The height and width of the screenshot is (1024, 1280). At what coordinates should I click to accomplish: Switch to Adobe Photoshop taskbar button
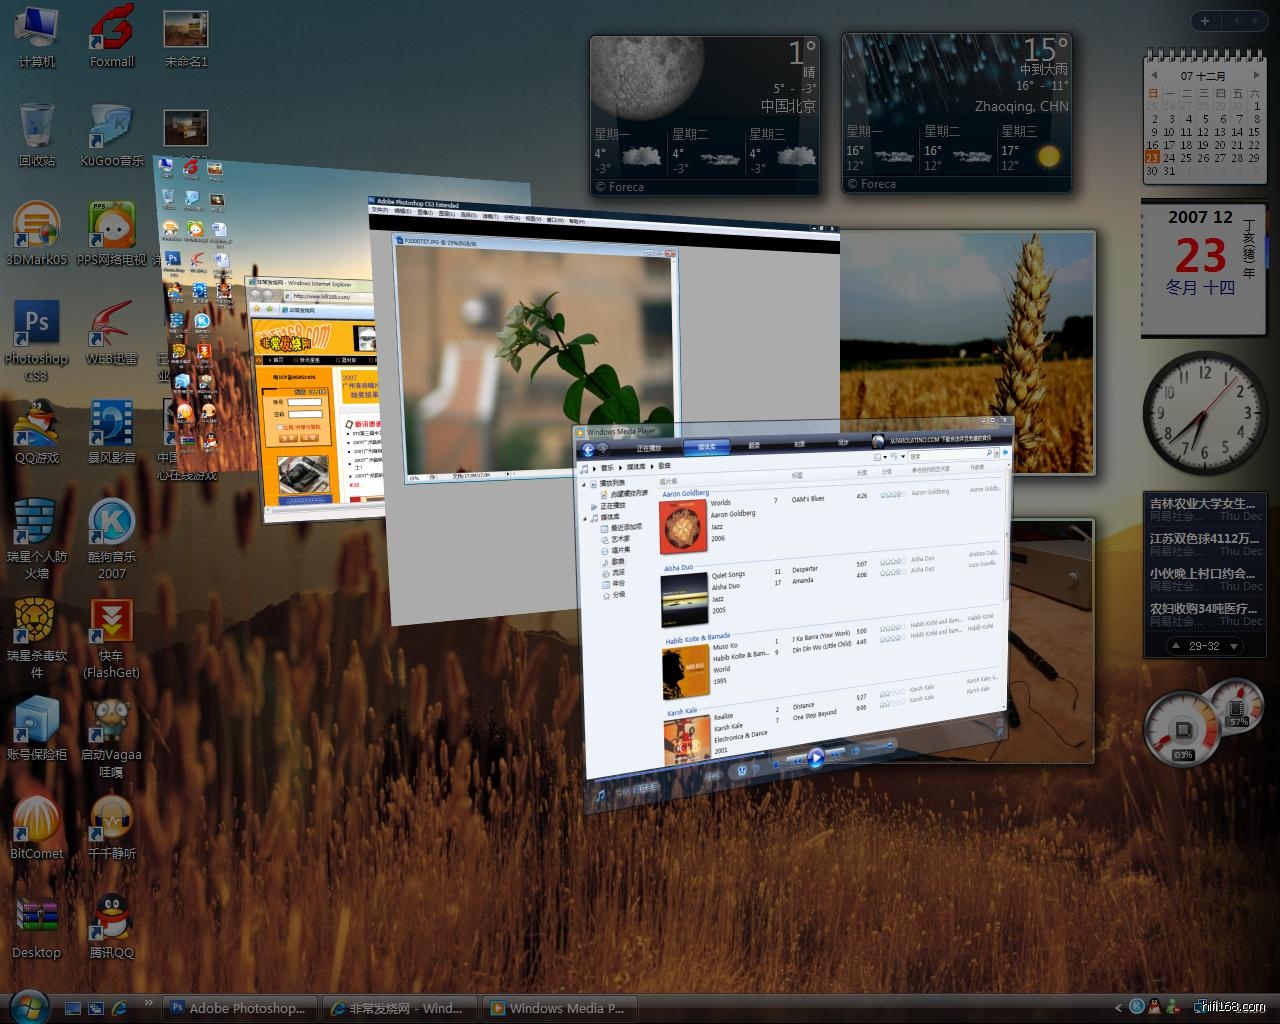click(x=238, y=1008)
